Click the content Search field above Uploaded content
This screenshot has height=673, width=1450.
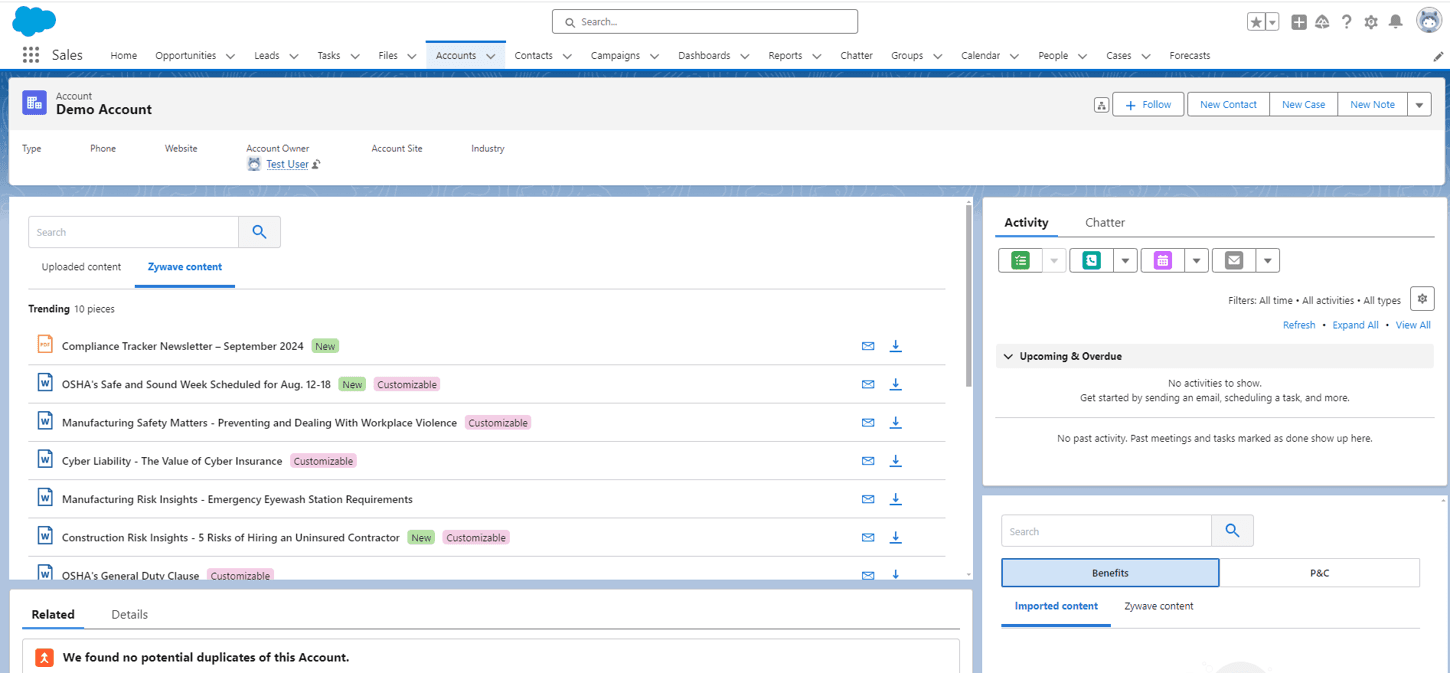click(x=133, y=232)
